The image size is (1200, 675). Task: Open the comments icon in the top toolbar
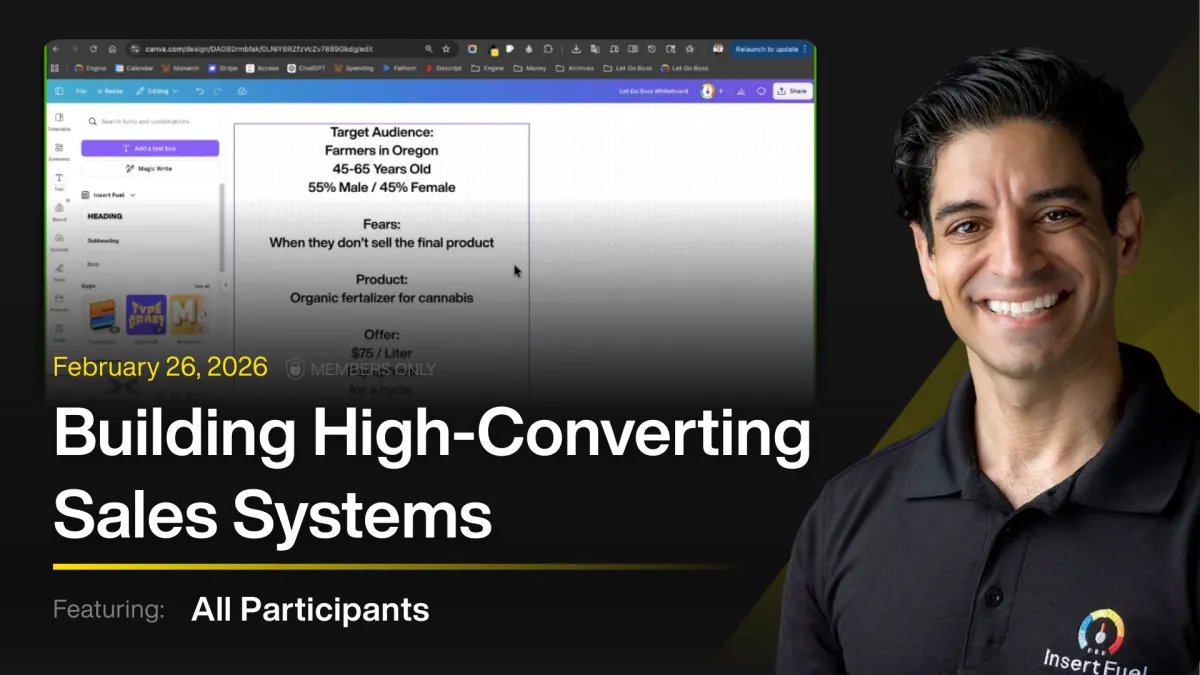[x=761, y=90]
